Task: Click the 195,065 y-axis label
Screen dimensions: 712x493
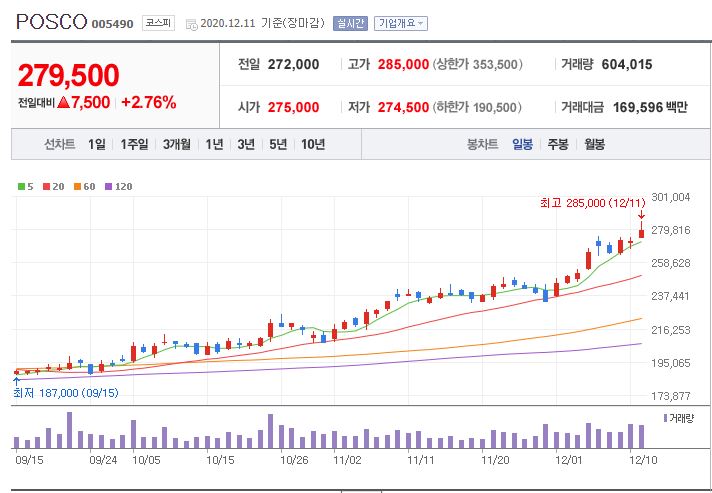Action: click(x=671, y=363)
